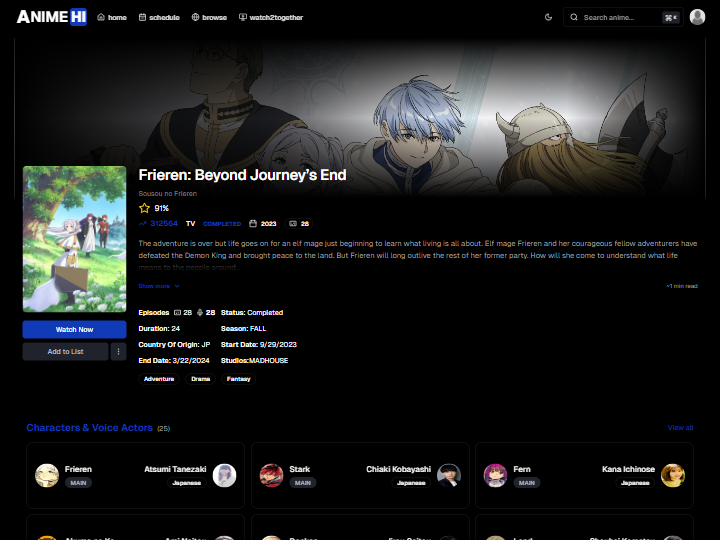Add the anime to your list
Viewport: 720px width, 540px height.
[65, 351]
